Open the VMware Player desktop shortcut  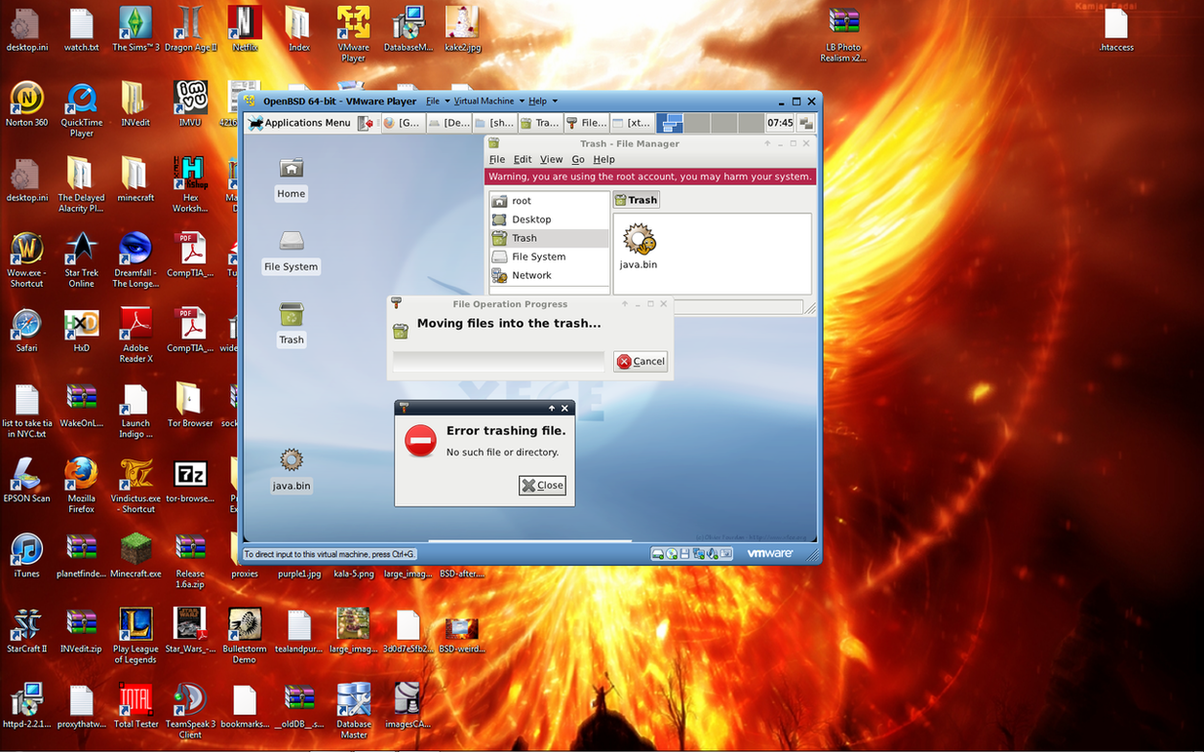[353, 35]
